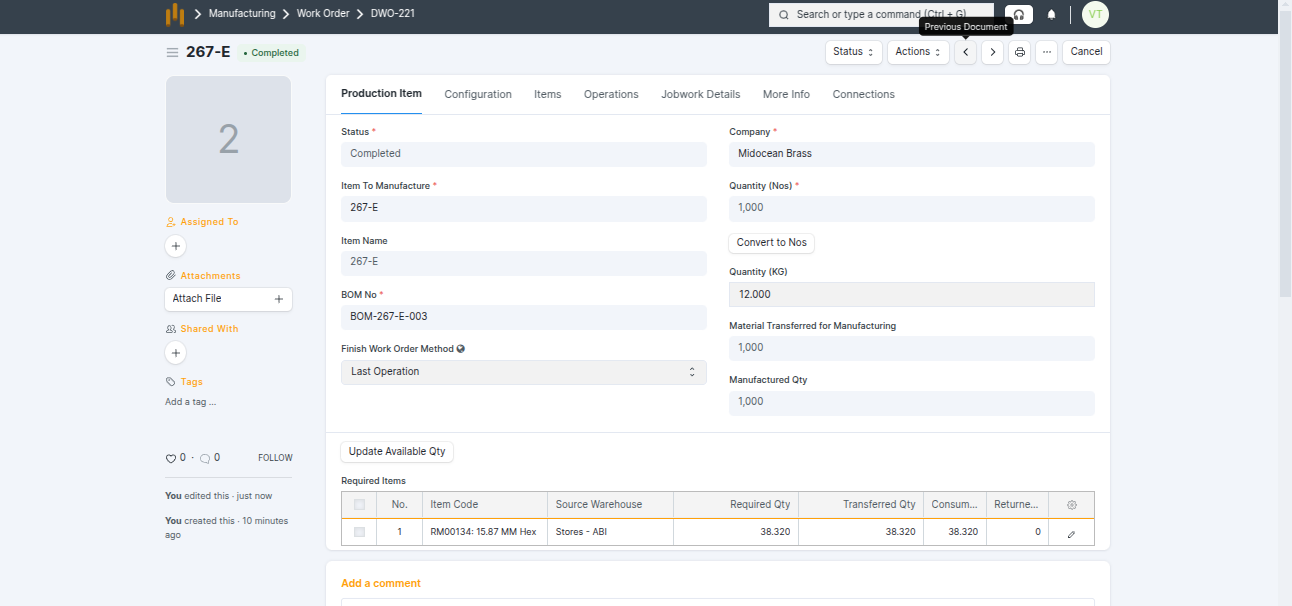Click the headset help icon

[x=1018, y=15]
